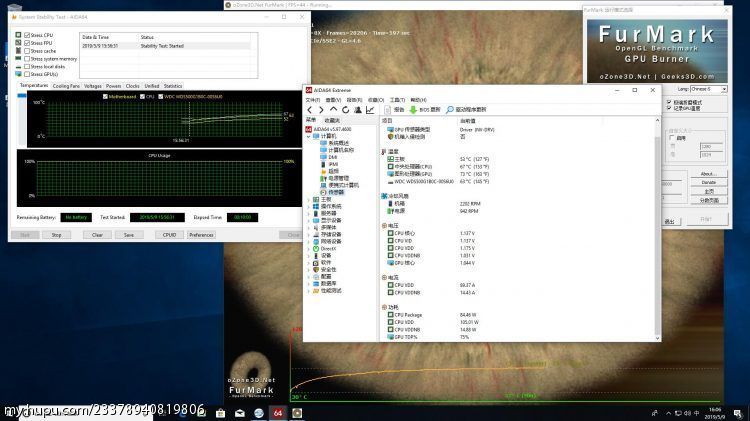This screenshot has height=421, width=750.
Task: Click the Stop button in stability test
Action: 56,235
